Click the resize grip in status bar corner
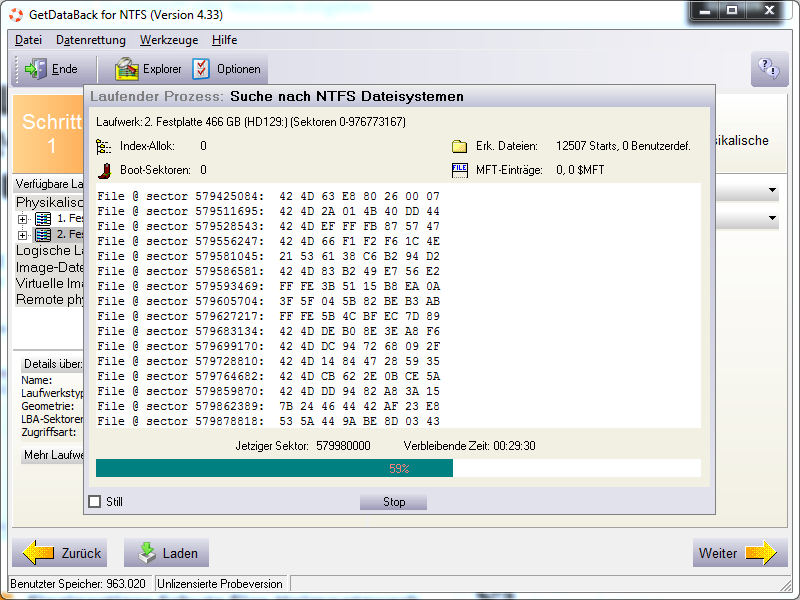The height and width of the screenshot is (600, 800). tap(786, 584)
